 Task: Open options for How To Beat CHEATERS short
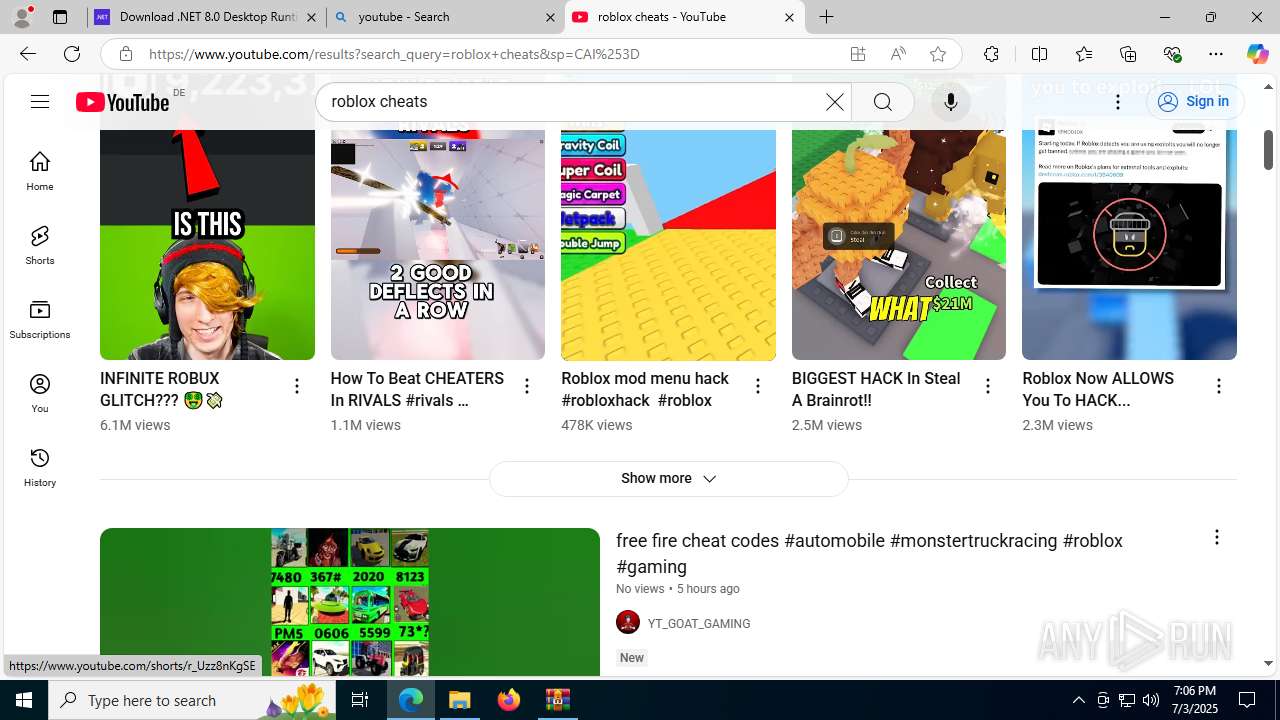coord(527,386)
